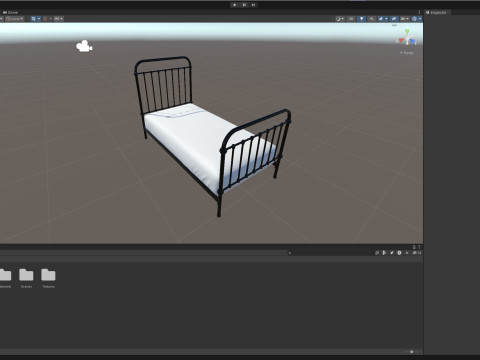This screenshot has height=360, width=480.
Task: Click the red X axis on the orientation gizmo
Action: tap(401, 41)
